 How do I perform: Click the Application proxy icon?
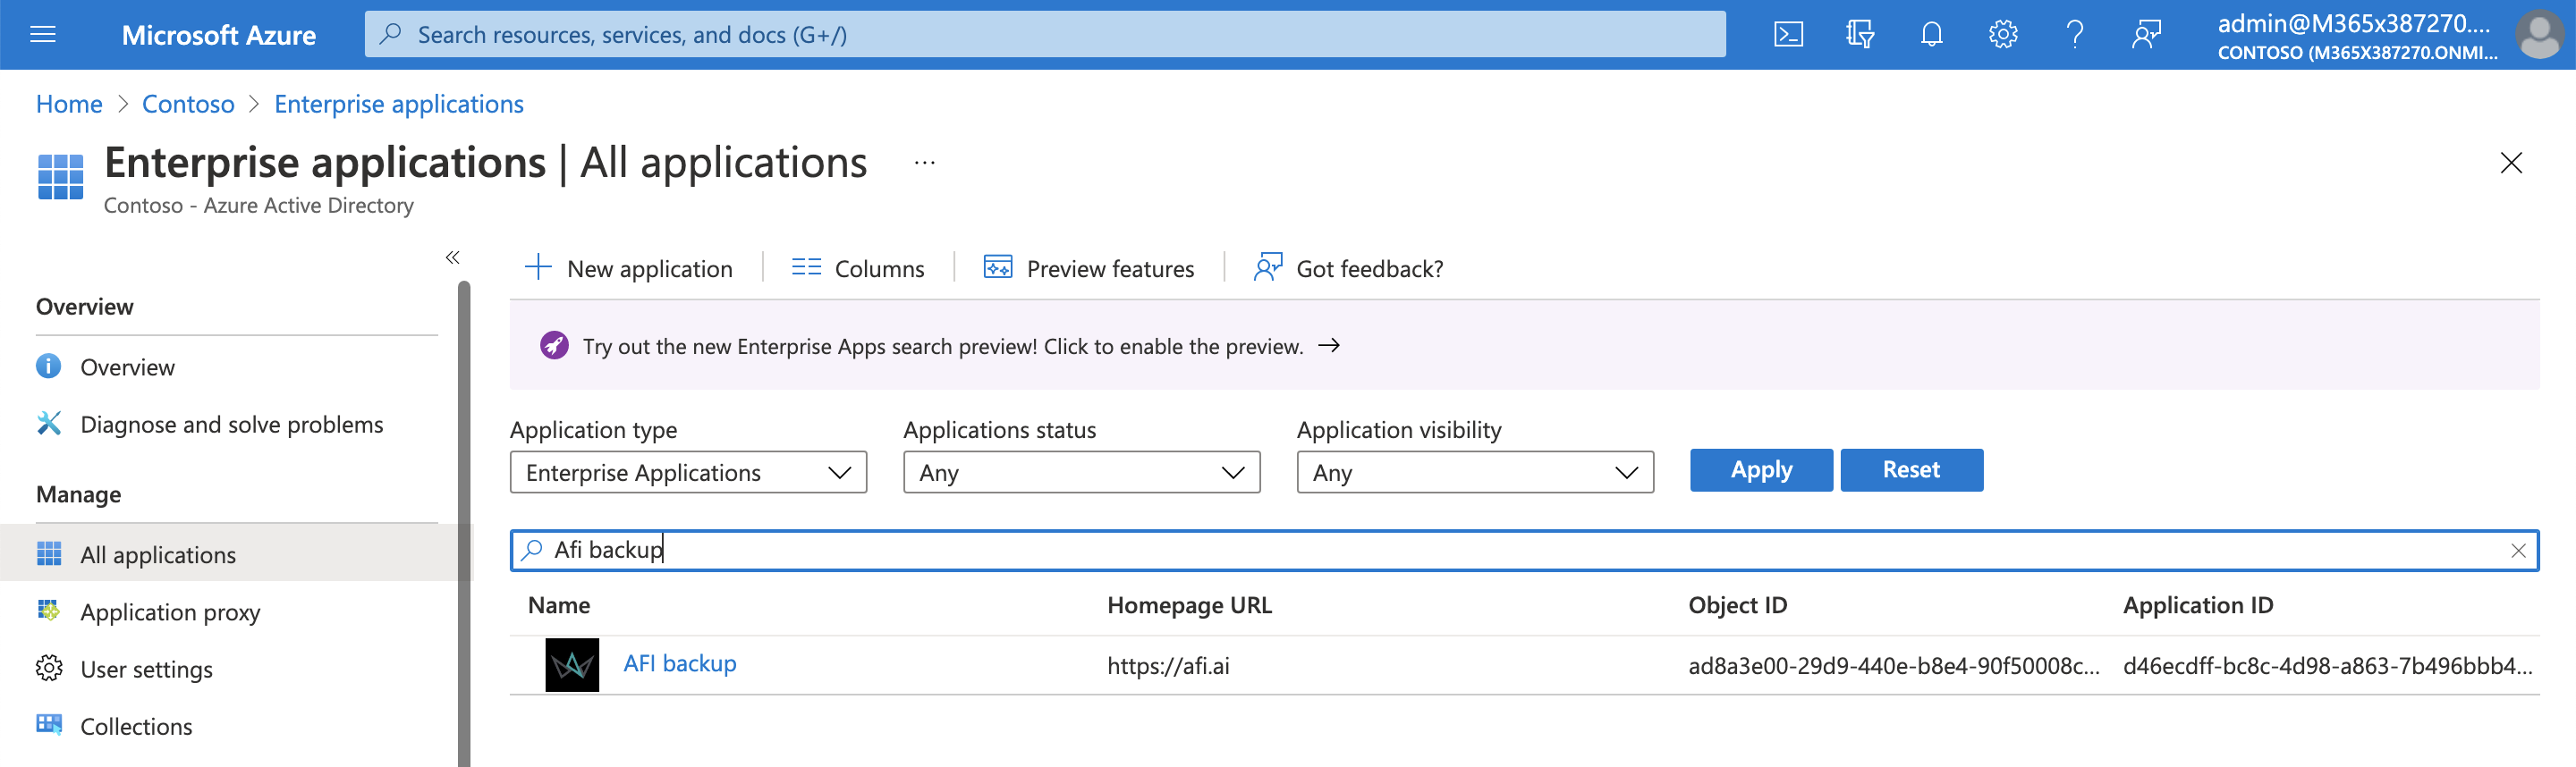[x=48, y=611]
